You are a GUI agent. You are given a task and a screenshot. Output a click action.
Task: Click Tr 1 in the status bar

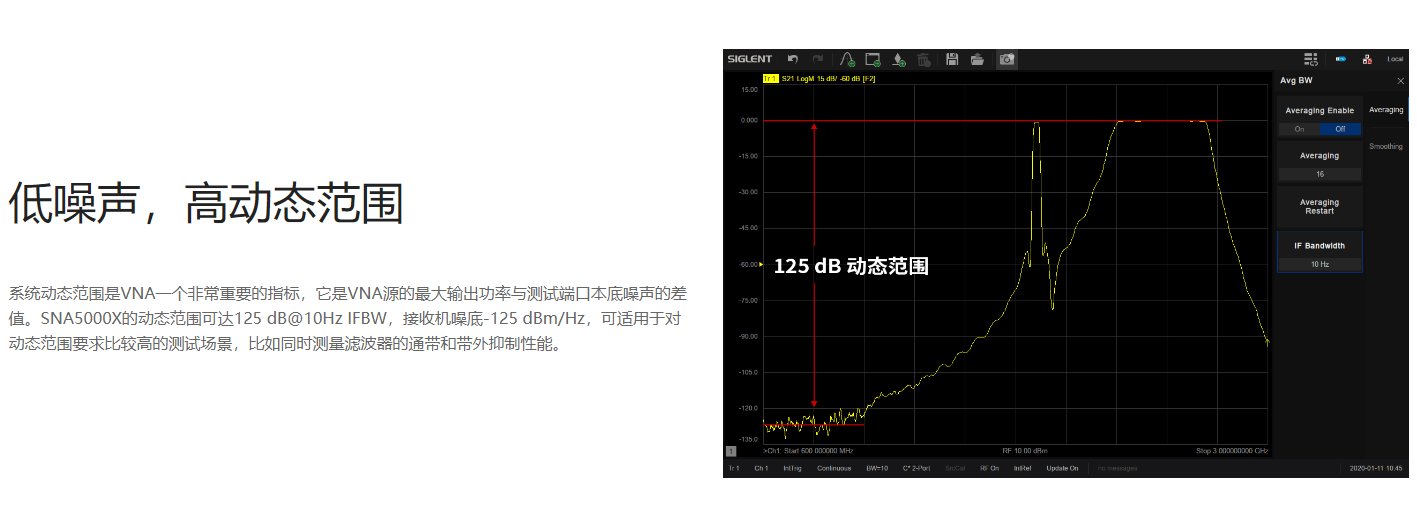pyautogui.click(x=734, y=468)
